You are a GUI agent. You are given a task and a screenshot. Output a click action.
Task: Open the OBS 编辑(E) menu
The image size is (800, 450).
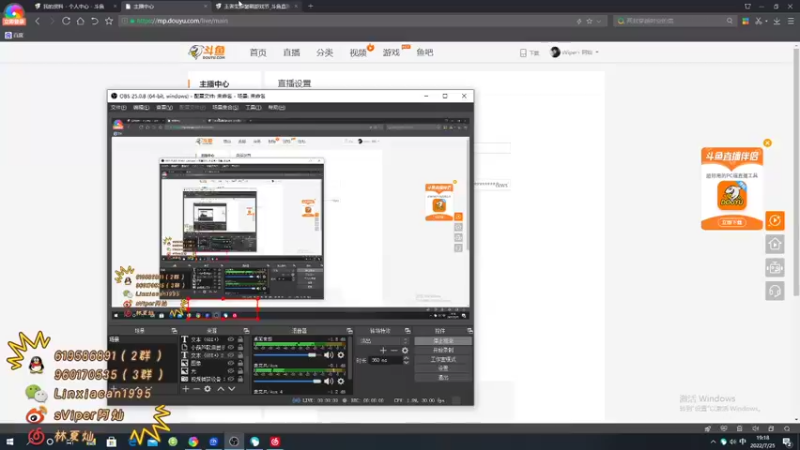click(141, 108)
